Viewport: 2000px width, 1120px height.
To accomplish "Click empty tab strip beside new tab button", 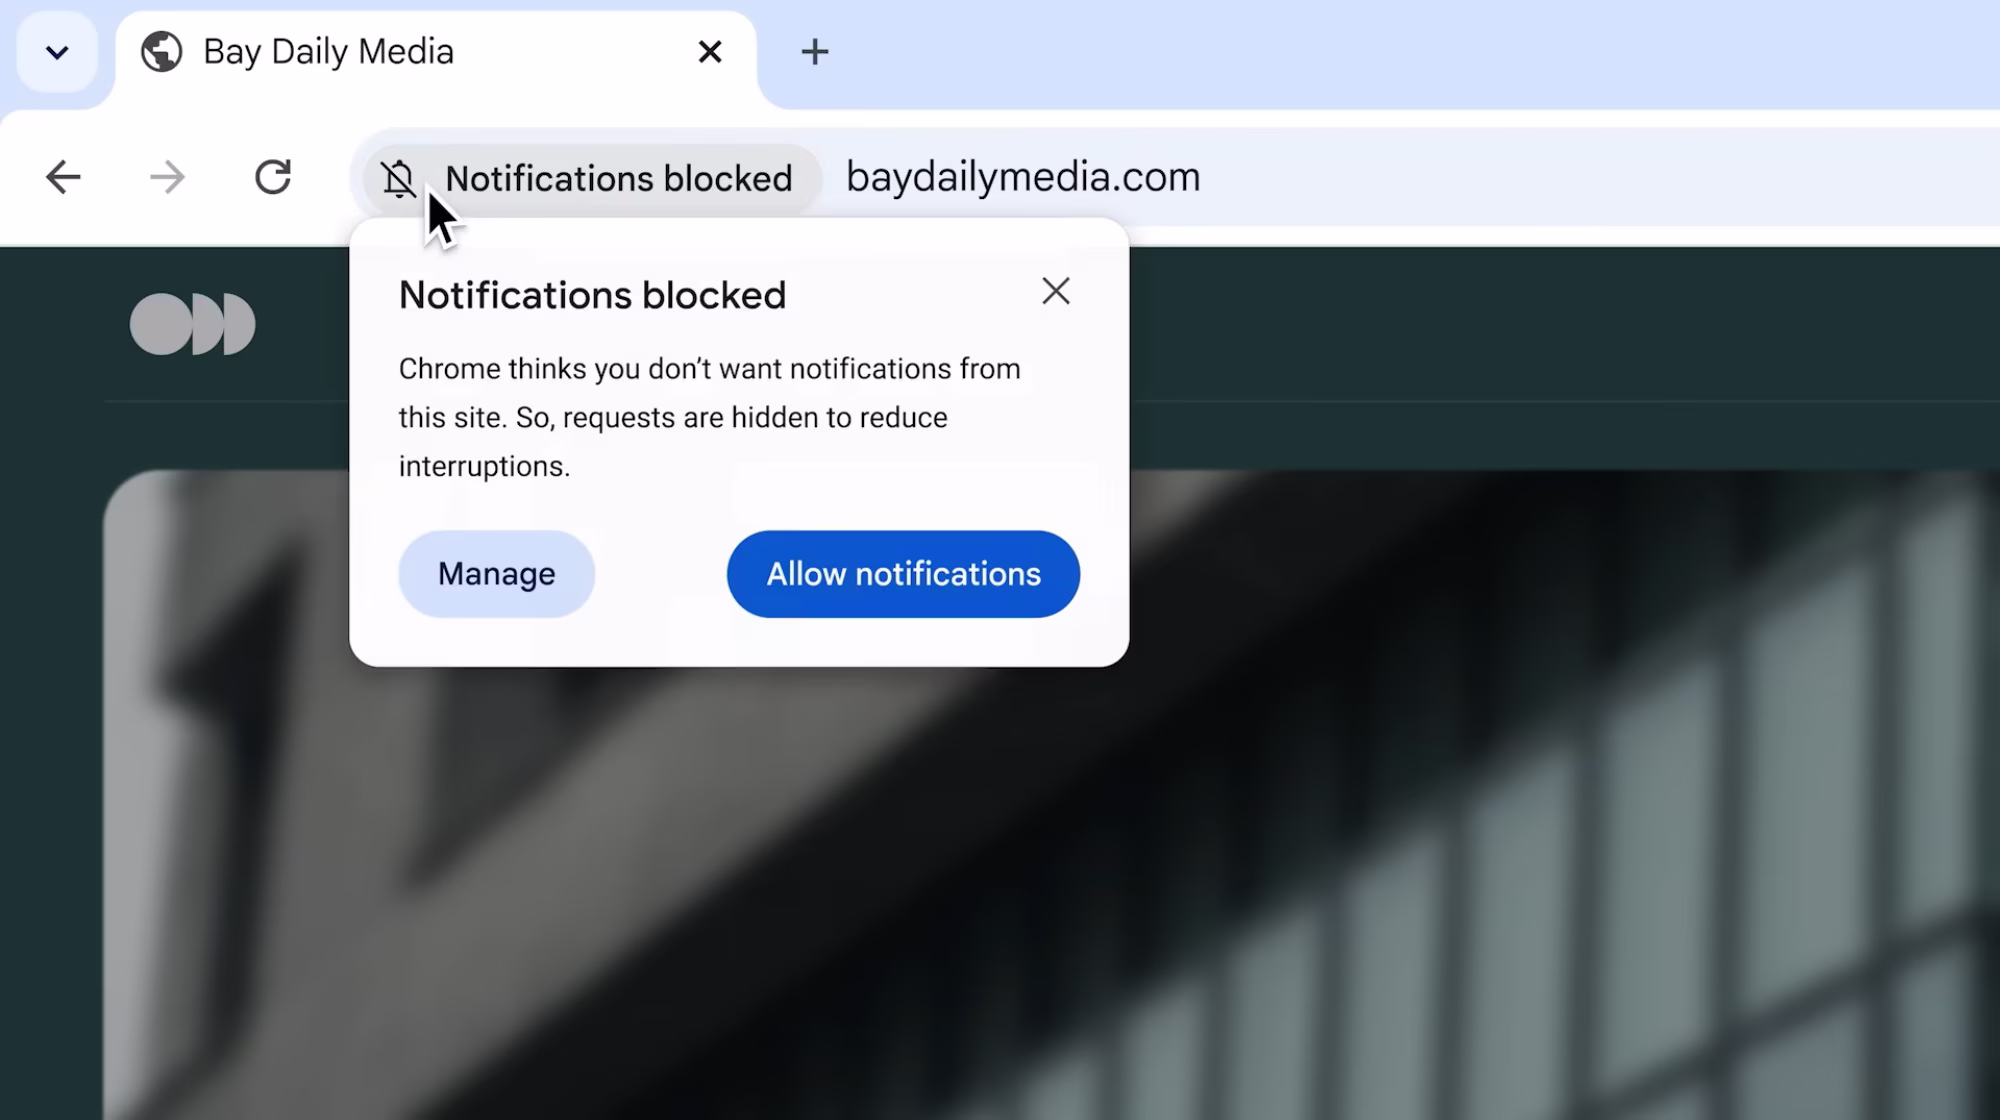I will (1400, 52).
